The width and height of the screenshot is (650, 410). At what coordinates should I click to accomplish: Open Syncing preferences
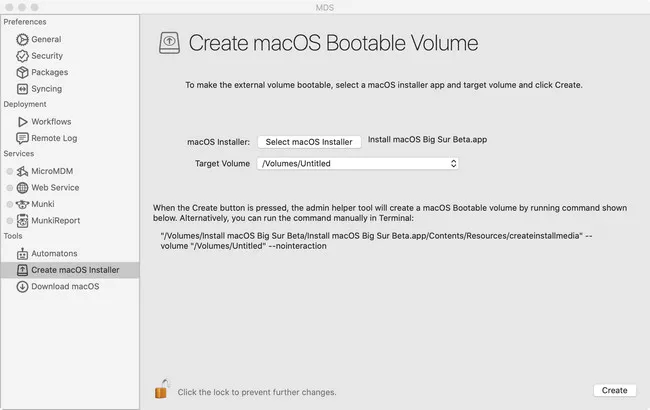[46, 89]
